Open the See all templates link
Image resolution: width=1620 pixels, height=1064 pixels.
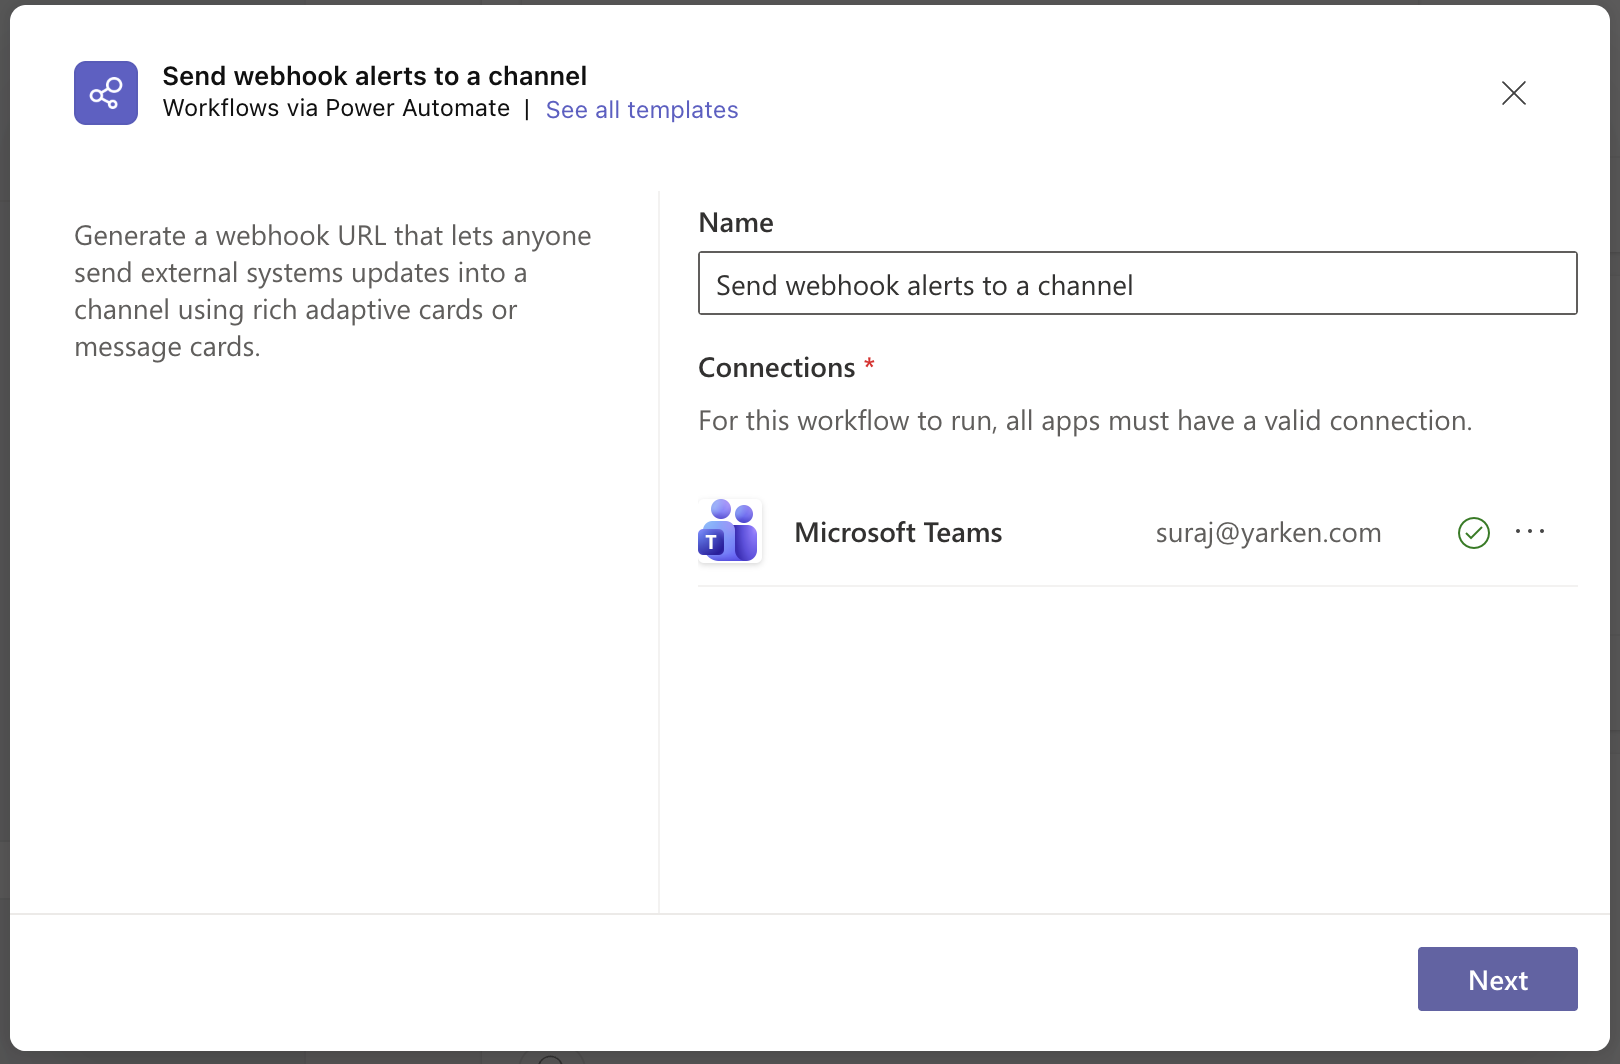641,110
